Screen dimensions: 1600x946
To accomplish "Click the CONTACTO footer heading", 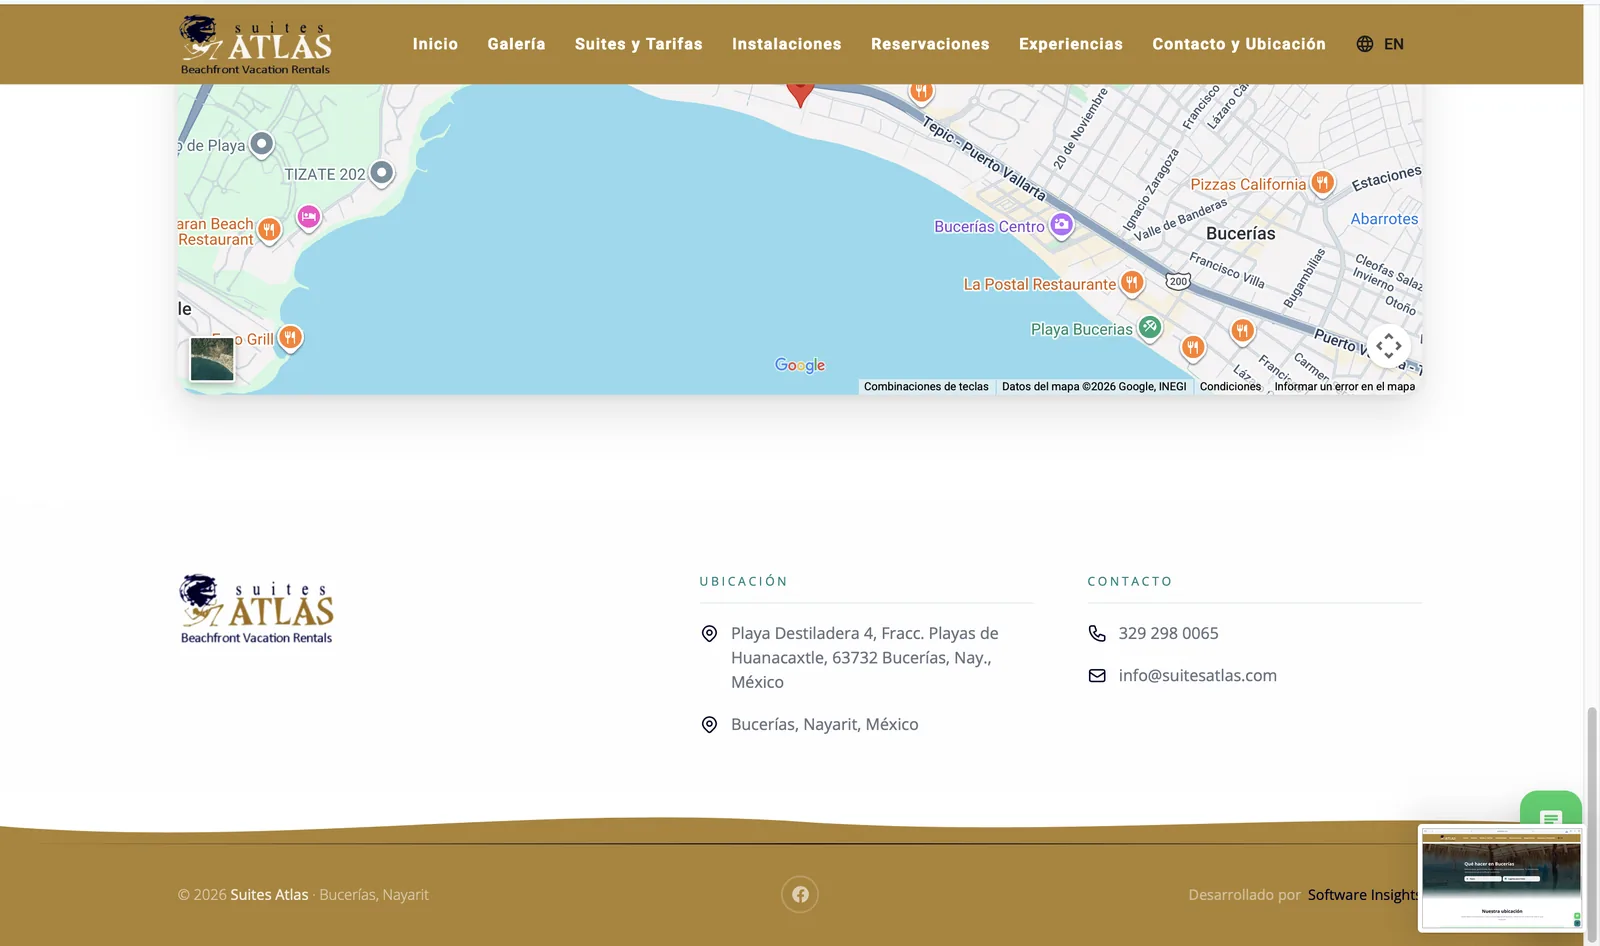I will tap(1129, 581).
